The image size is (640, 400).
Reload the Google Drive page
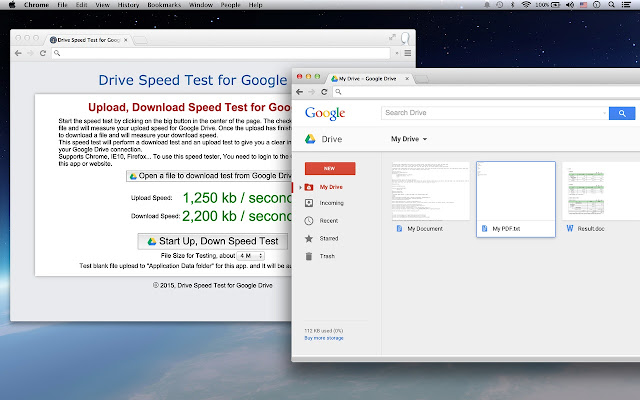[324, 92]
